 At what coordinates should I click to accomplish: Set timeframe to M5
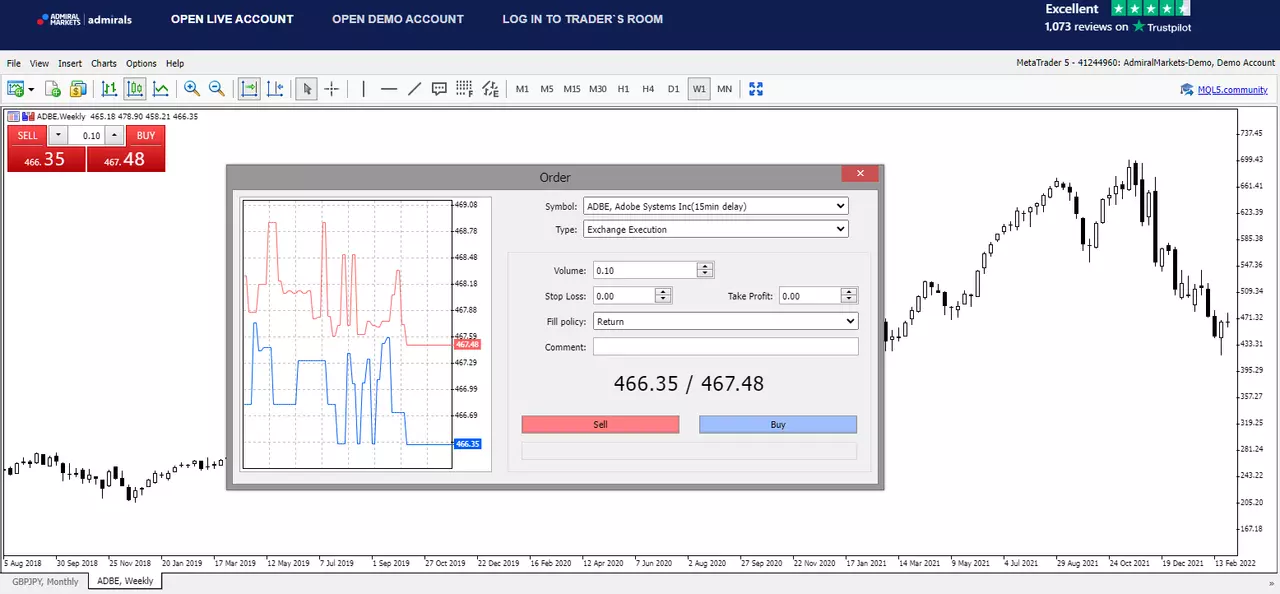(547, 89)
